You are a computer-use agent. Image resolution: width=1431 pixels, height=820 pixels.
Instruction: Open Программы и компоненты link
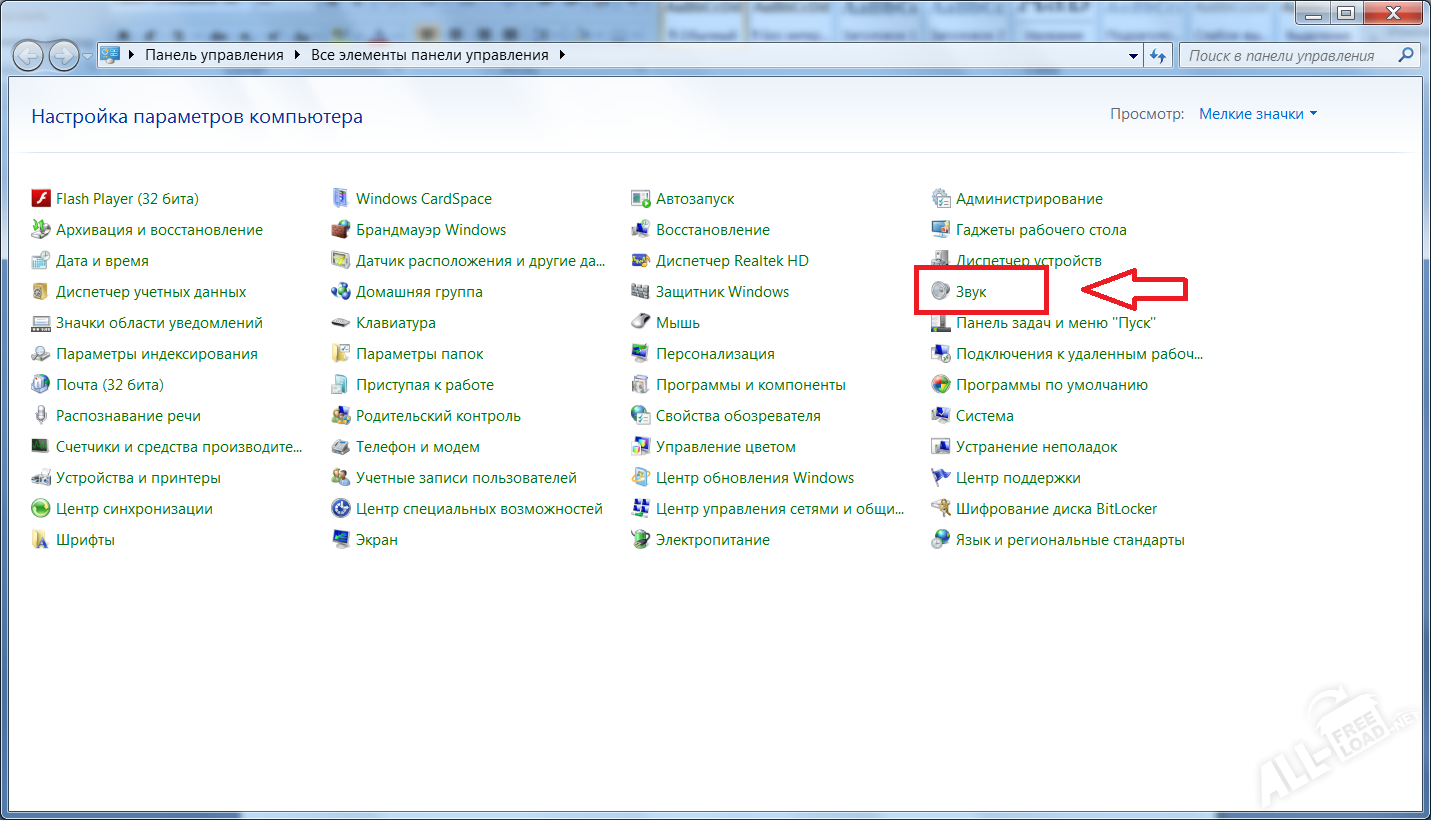[x=750, y=385]
